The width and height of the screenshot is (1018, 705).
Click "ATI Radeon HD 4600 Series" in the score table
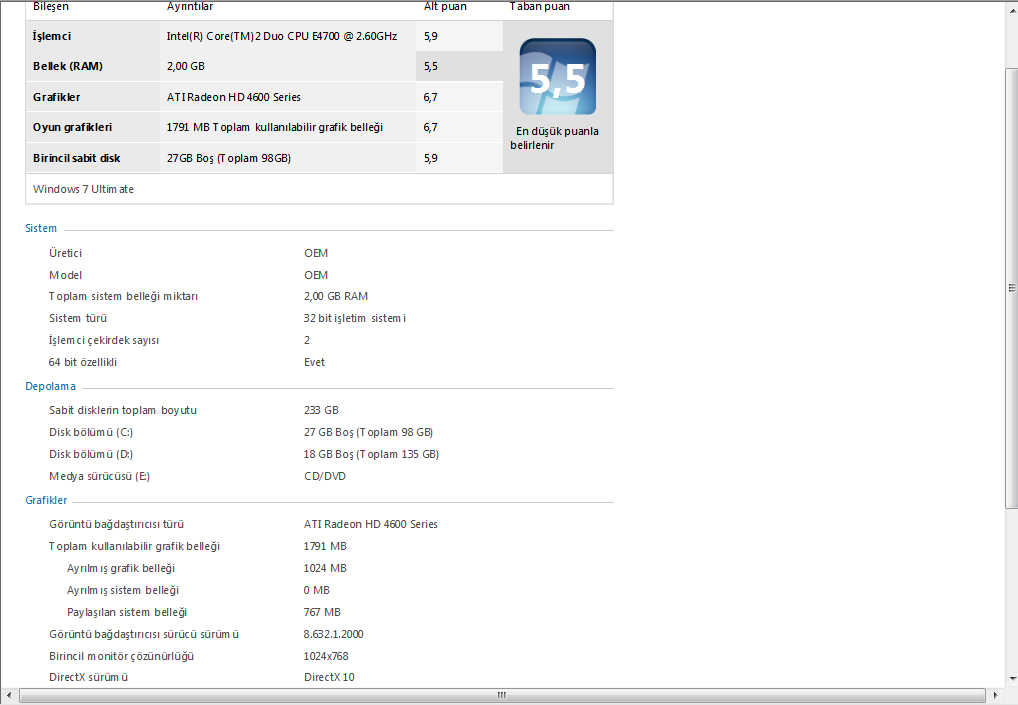click(234, 97)
